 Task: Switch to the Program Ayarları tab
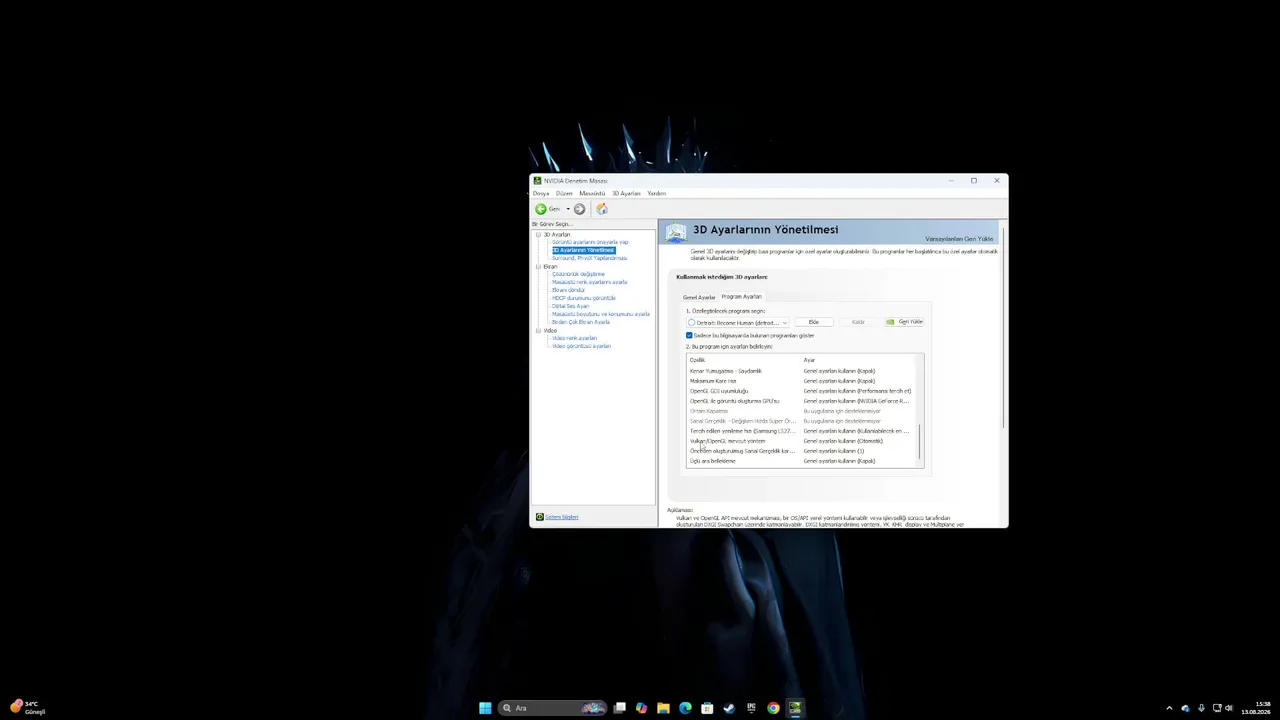741,296
